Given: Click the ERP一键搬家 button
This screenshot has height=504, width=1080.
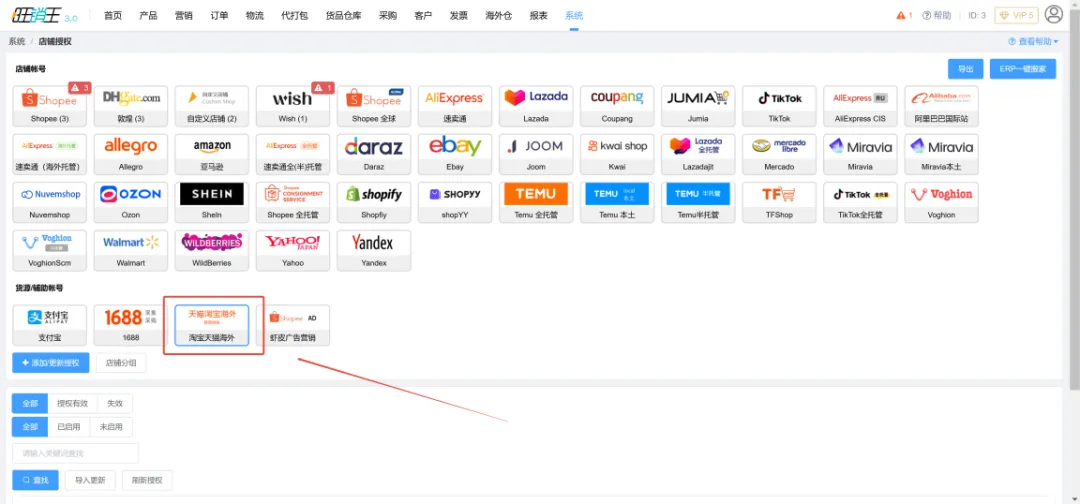Looking at the screenshot, I should (x=1023, y=69).
